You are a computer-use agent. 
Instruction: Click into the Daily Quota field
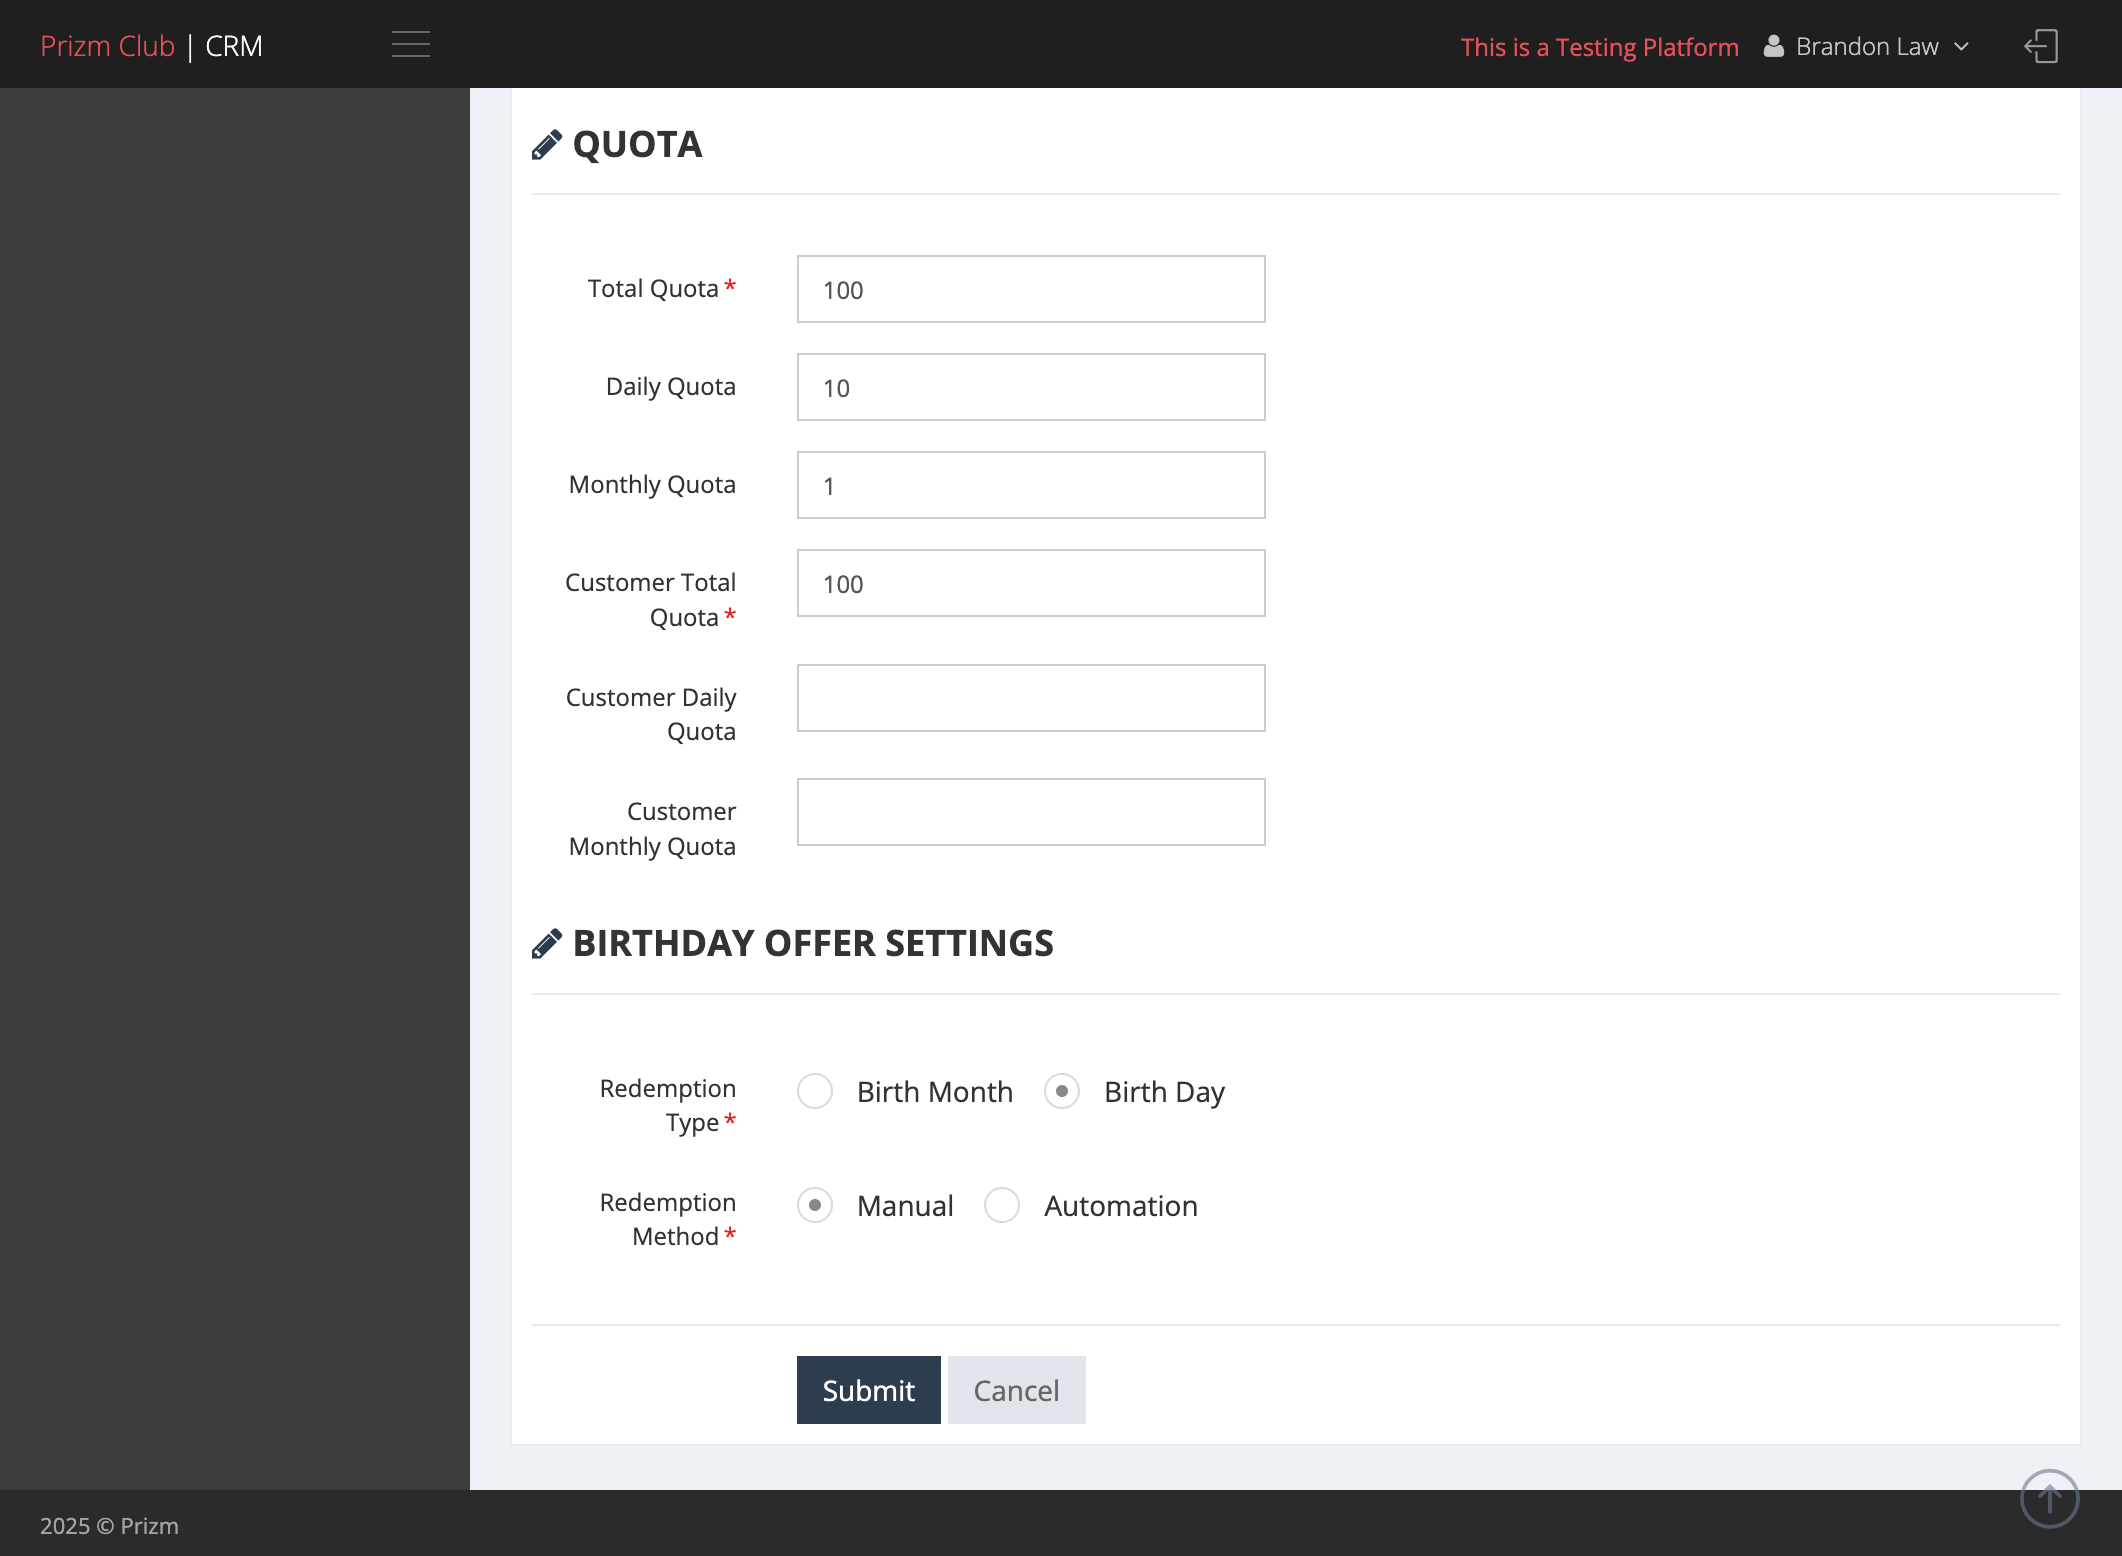coord(1031,387)
